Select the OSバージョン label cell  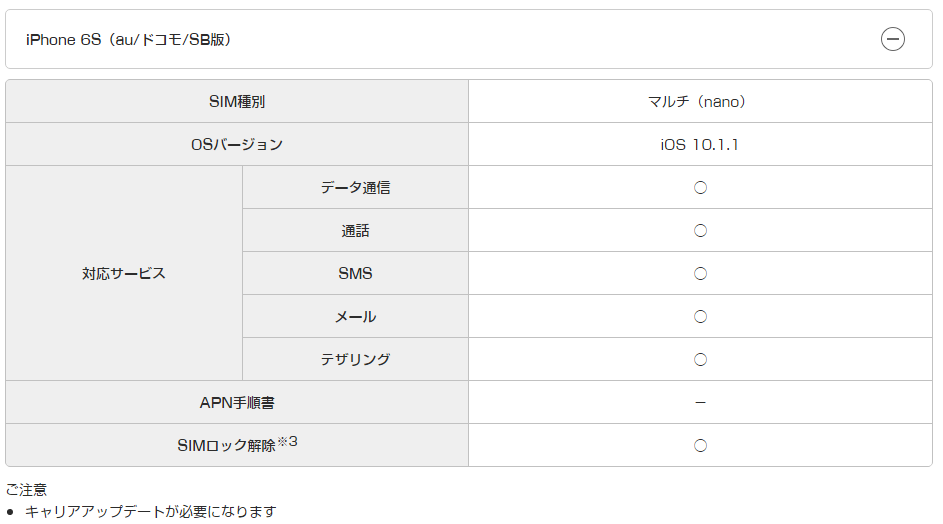point(237,144)
